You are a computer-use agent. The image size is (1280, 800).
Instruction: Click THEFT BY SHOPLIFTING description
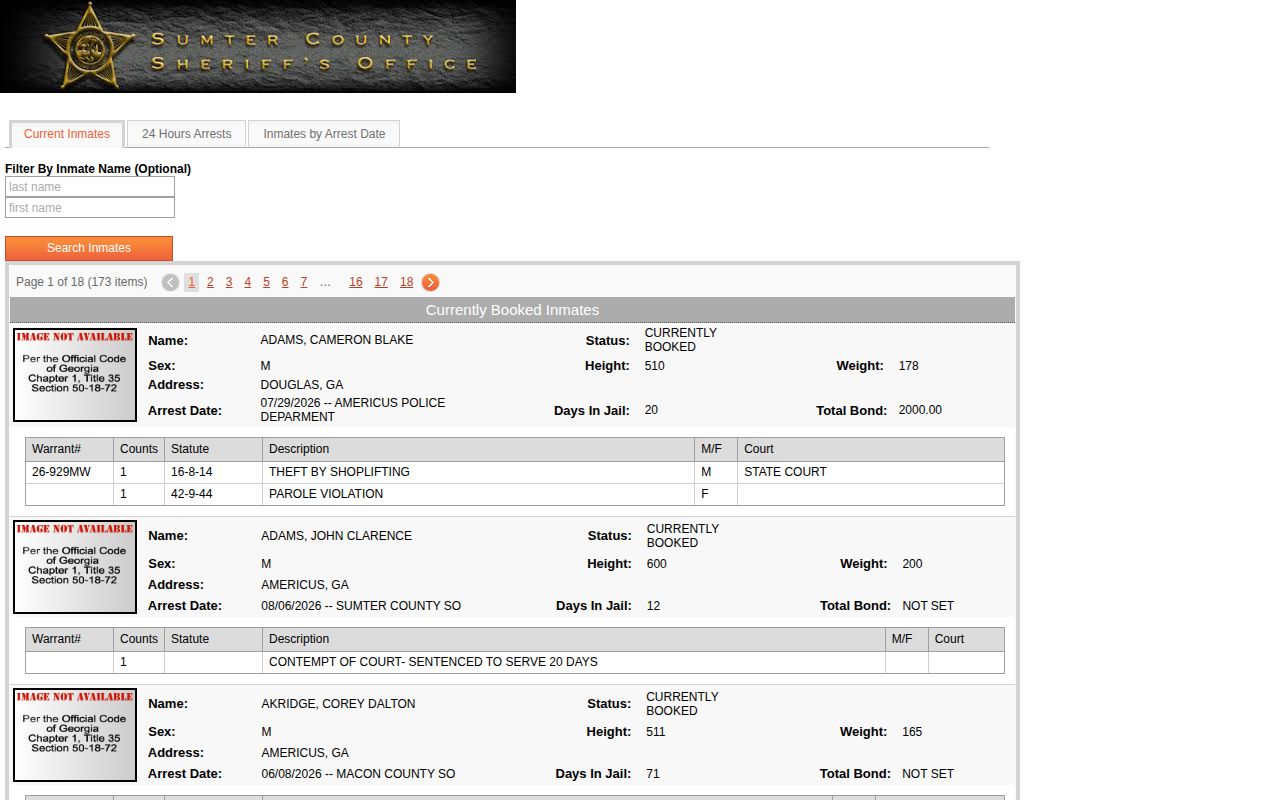click(339, 472)
